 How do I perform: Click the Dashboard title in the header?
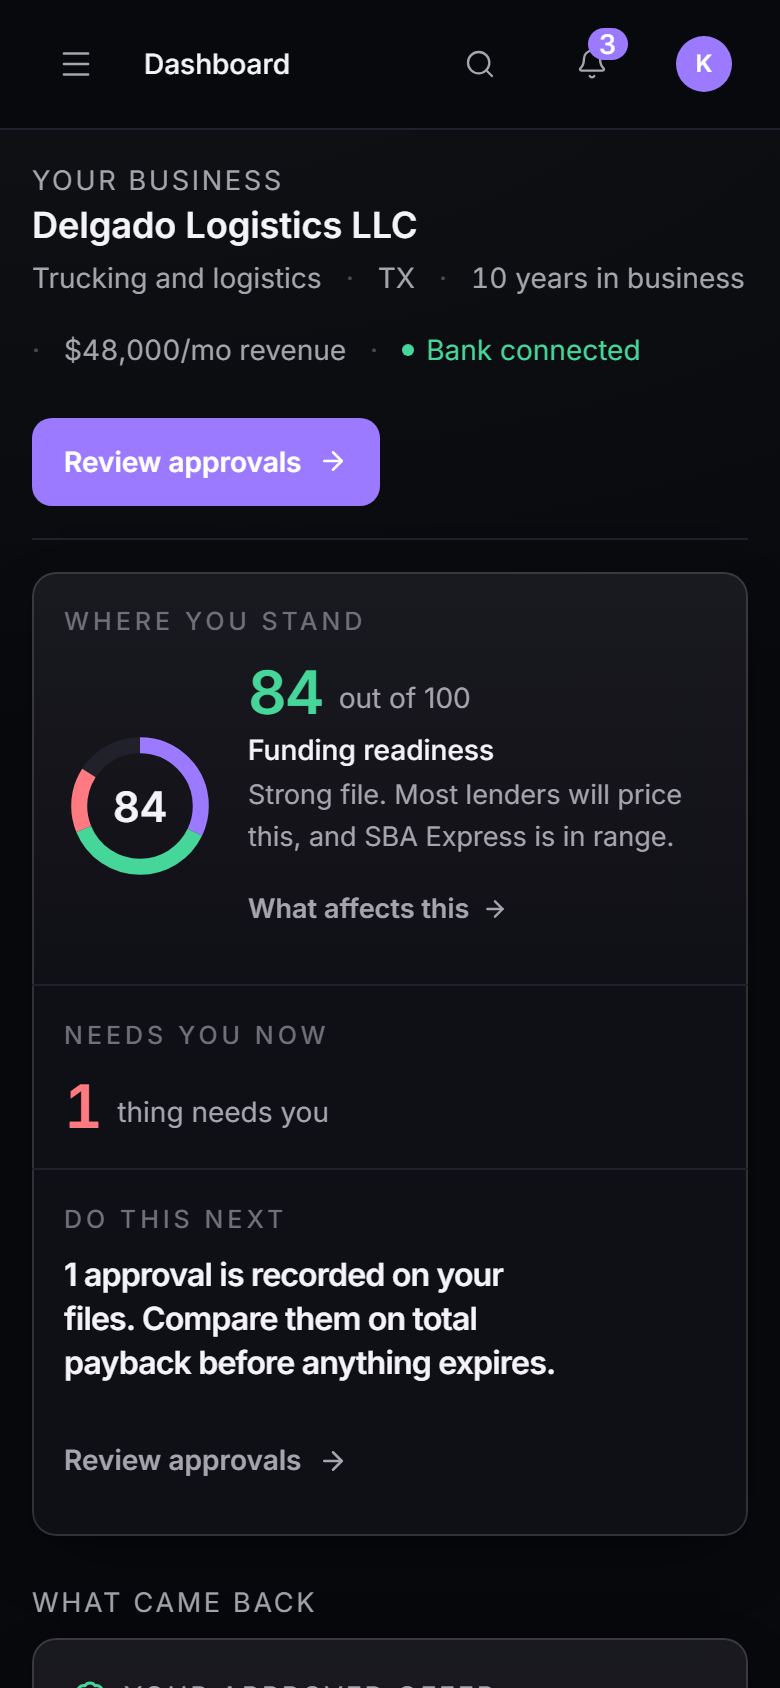pos(217,64)
